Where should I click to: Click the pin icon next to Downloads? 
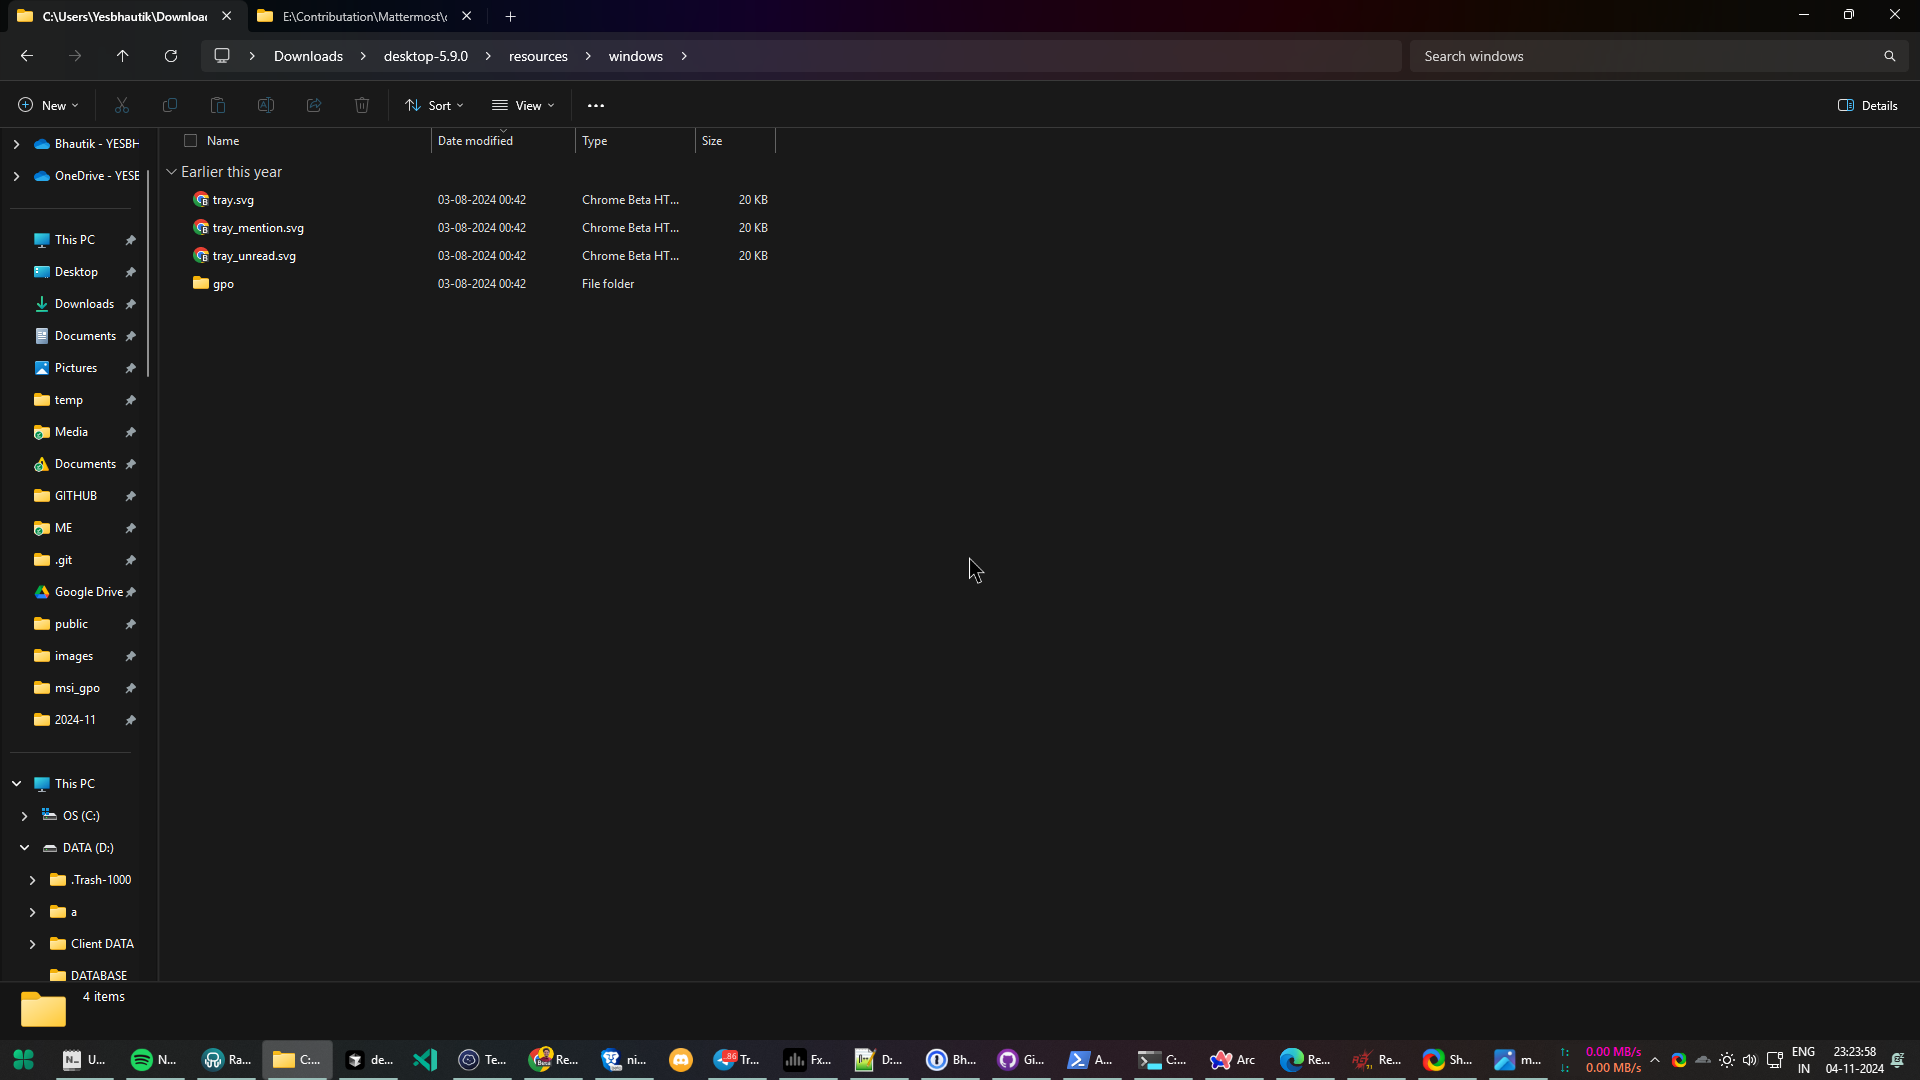pyautogui.click(x=131, y=303)
